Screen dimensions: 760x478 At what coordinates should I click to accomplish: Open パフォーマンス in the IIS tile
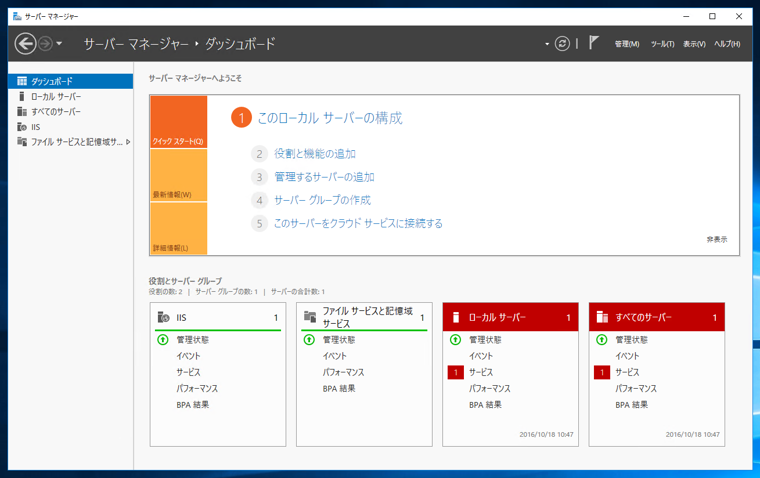pos(197,388)
